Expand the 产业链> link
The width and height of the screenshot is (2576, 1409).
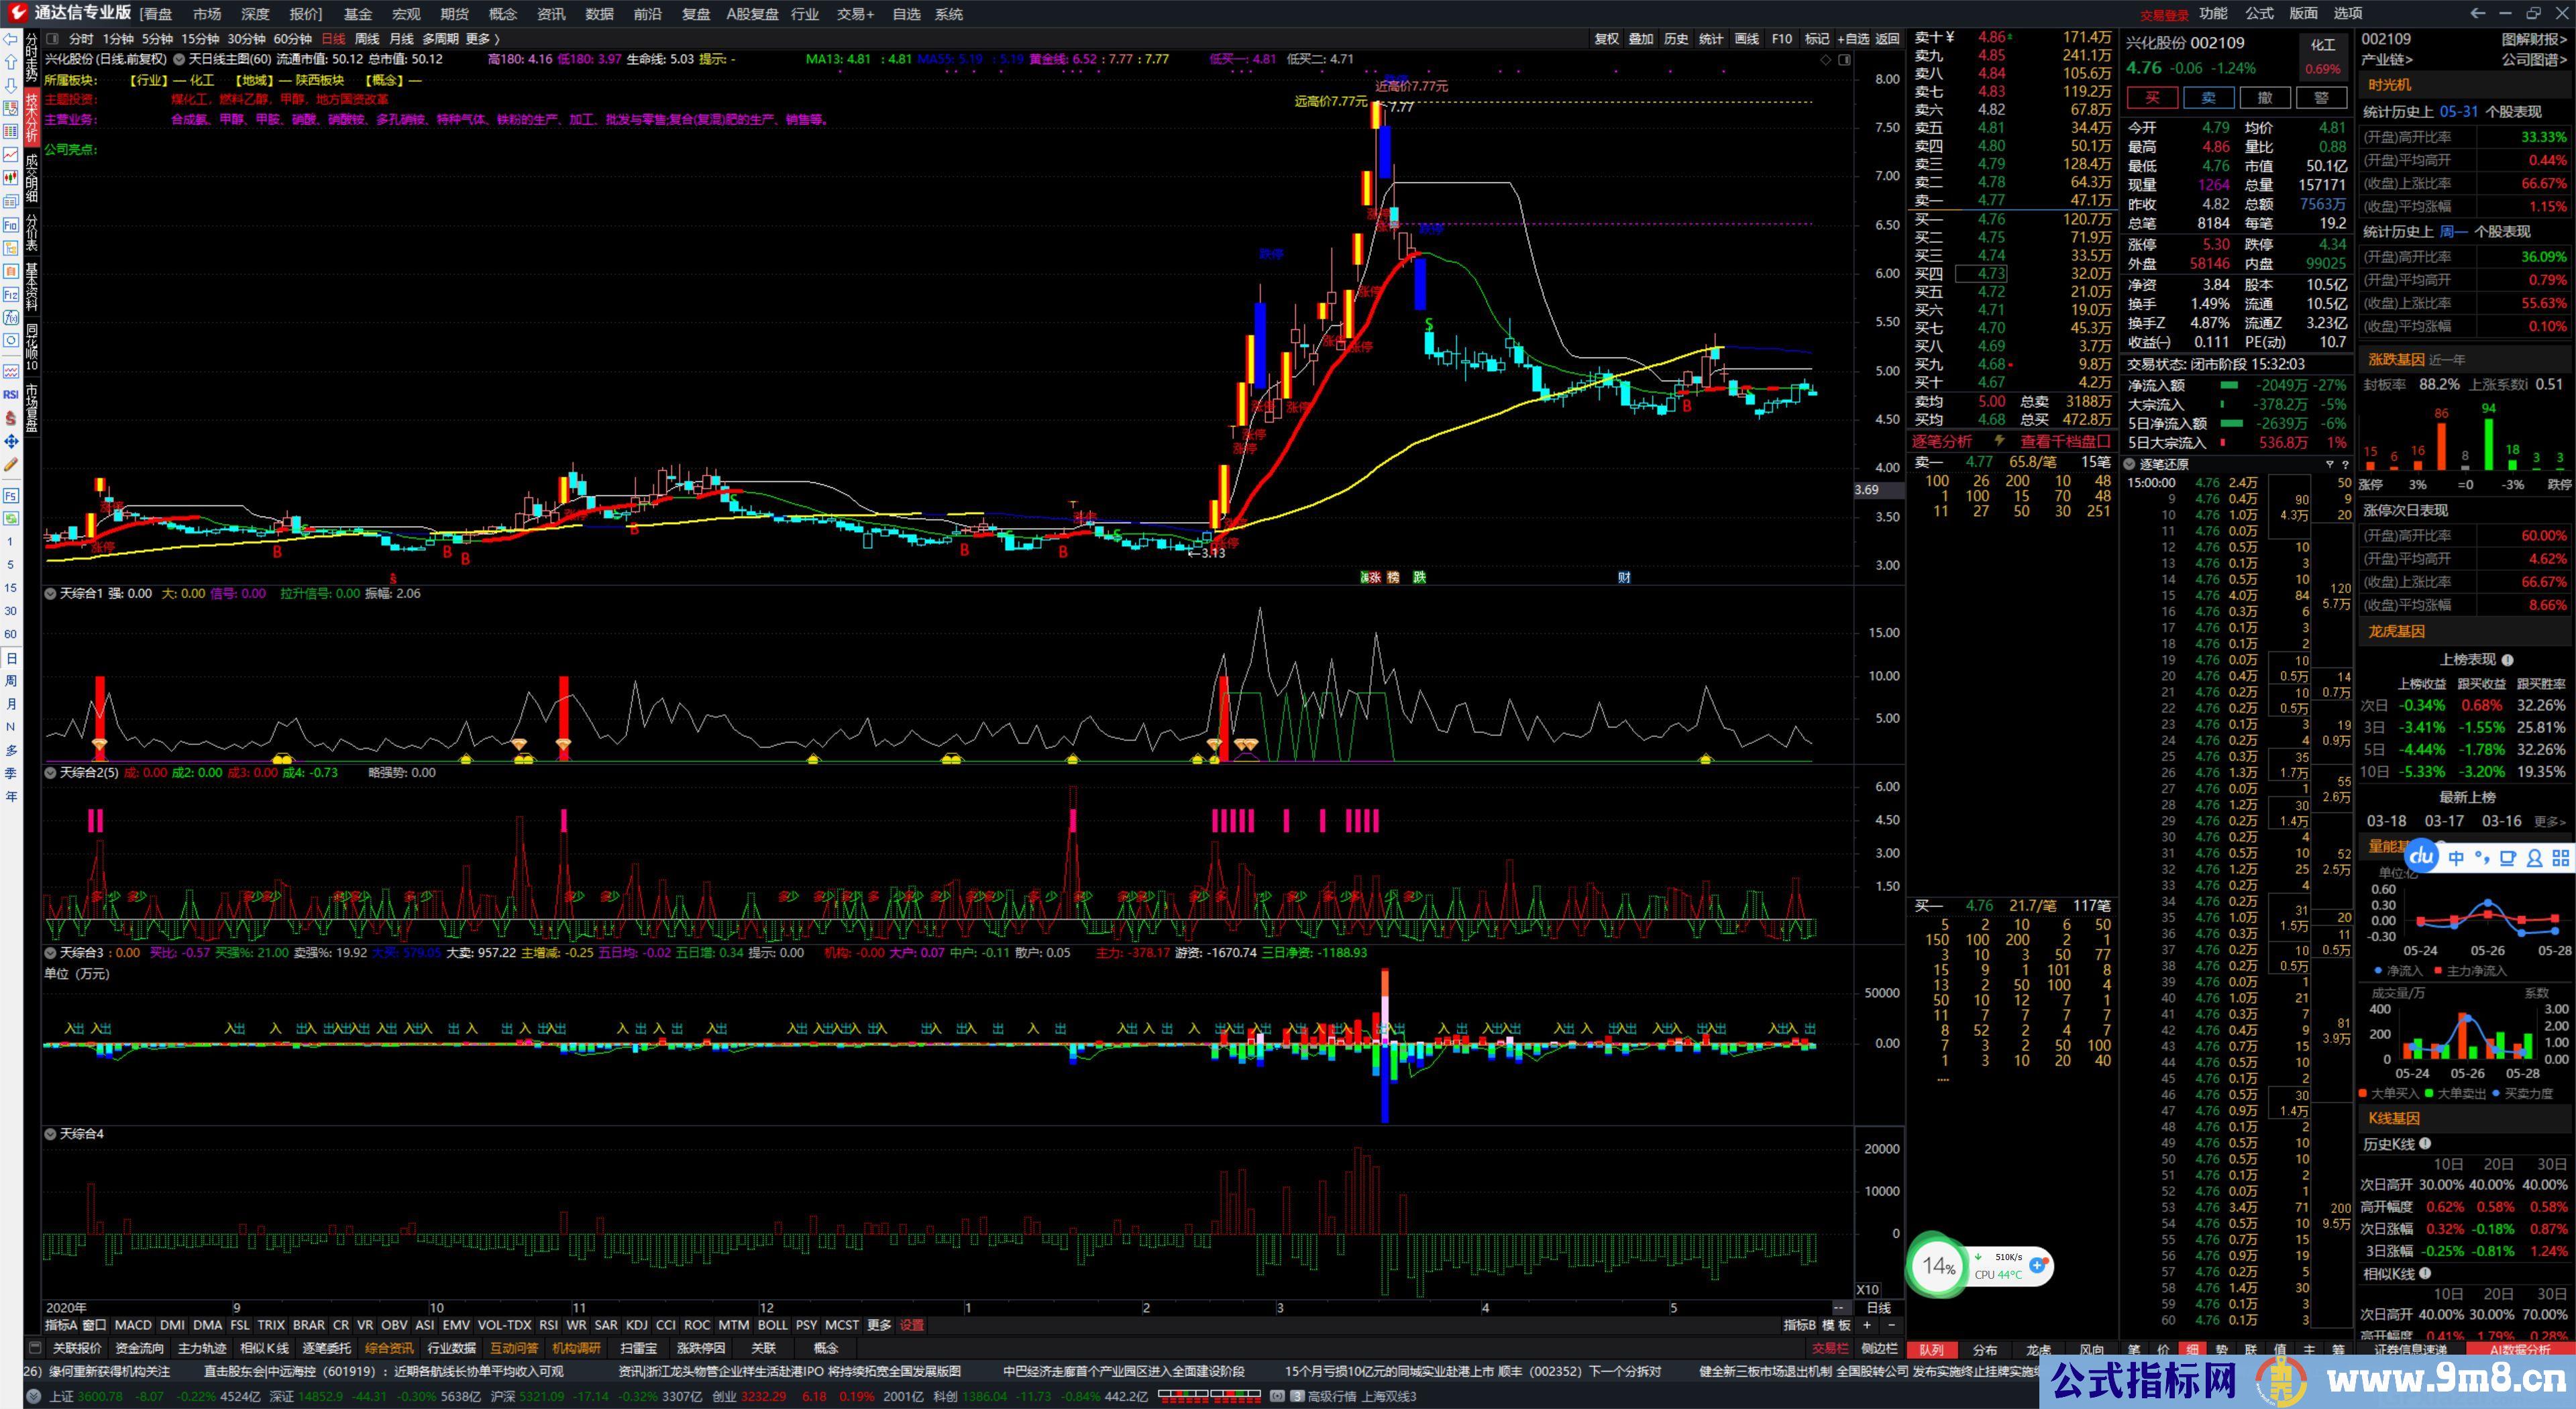coord(2387,60)
